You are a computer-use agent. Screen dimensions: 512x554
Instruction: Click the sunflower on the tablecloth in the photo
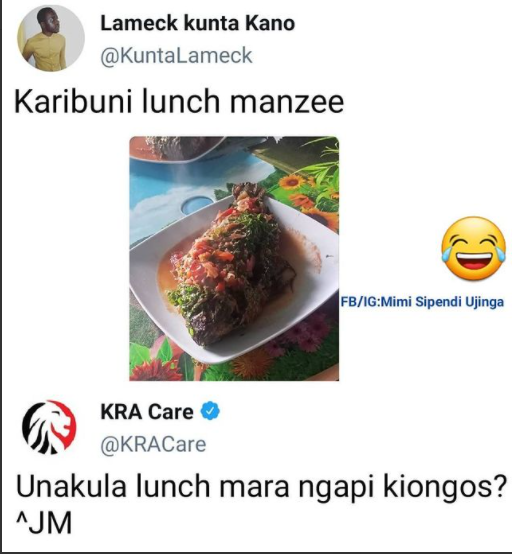292,182
